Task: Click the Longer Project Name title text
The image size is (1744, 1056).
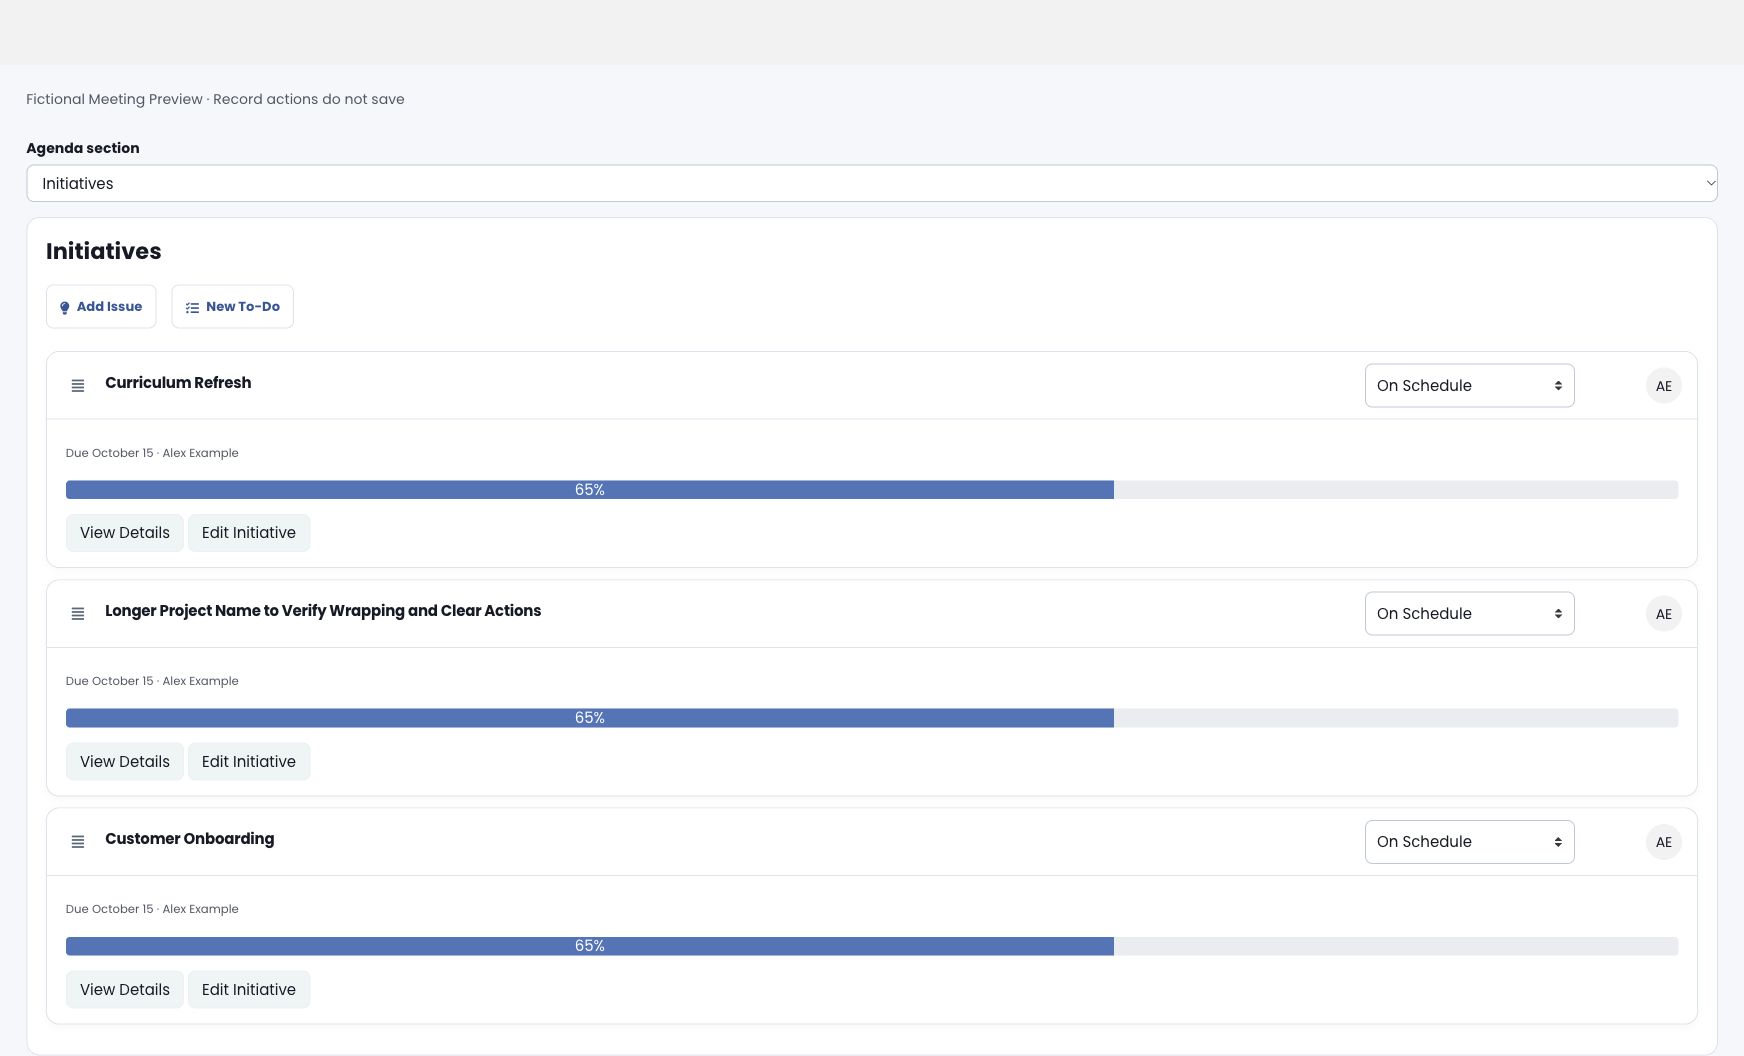Action: [323, 611]
